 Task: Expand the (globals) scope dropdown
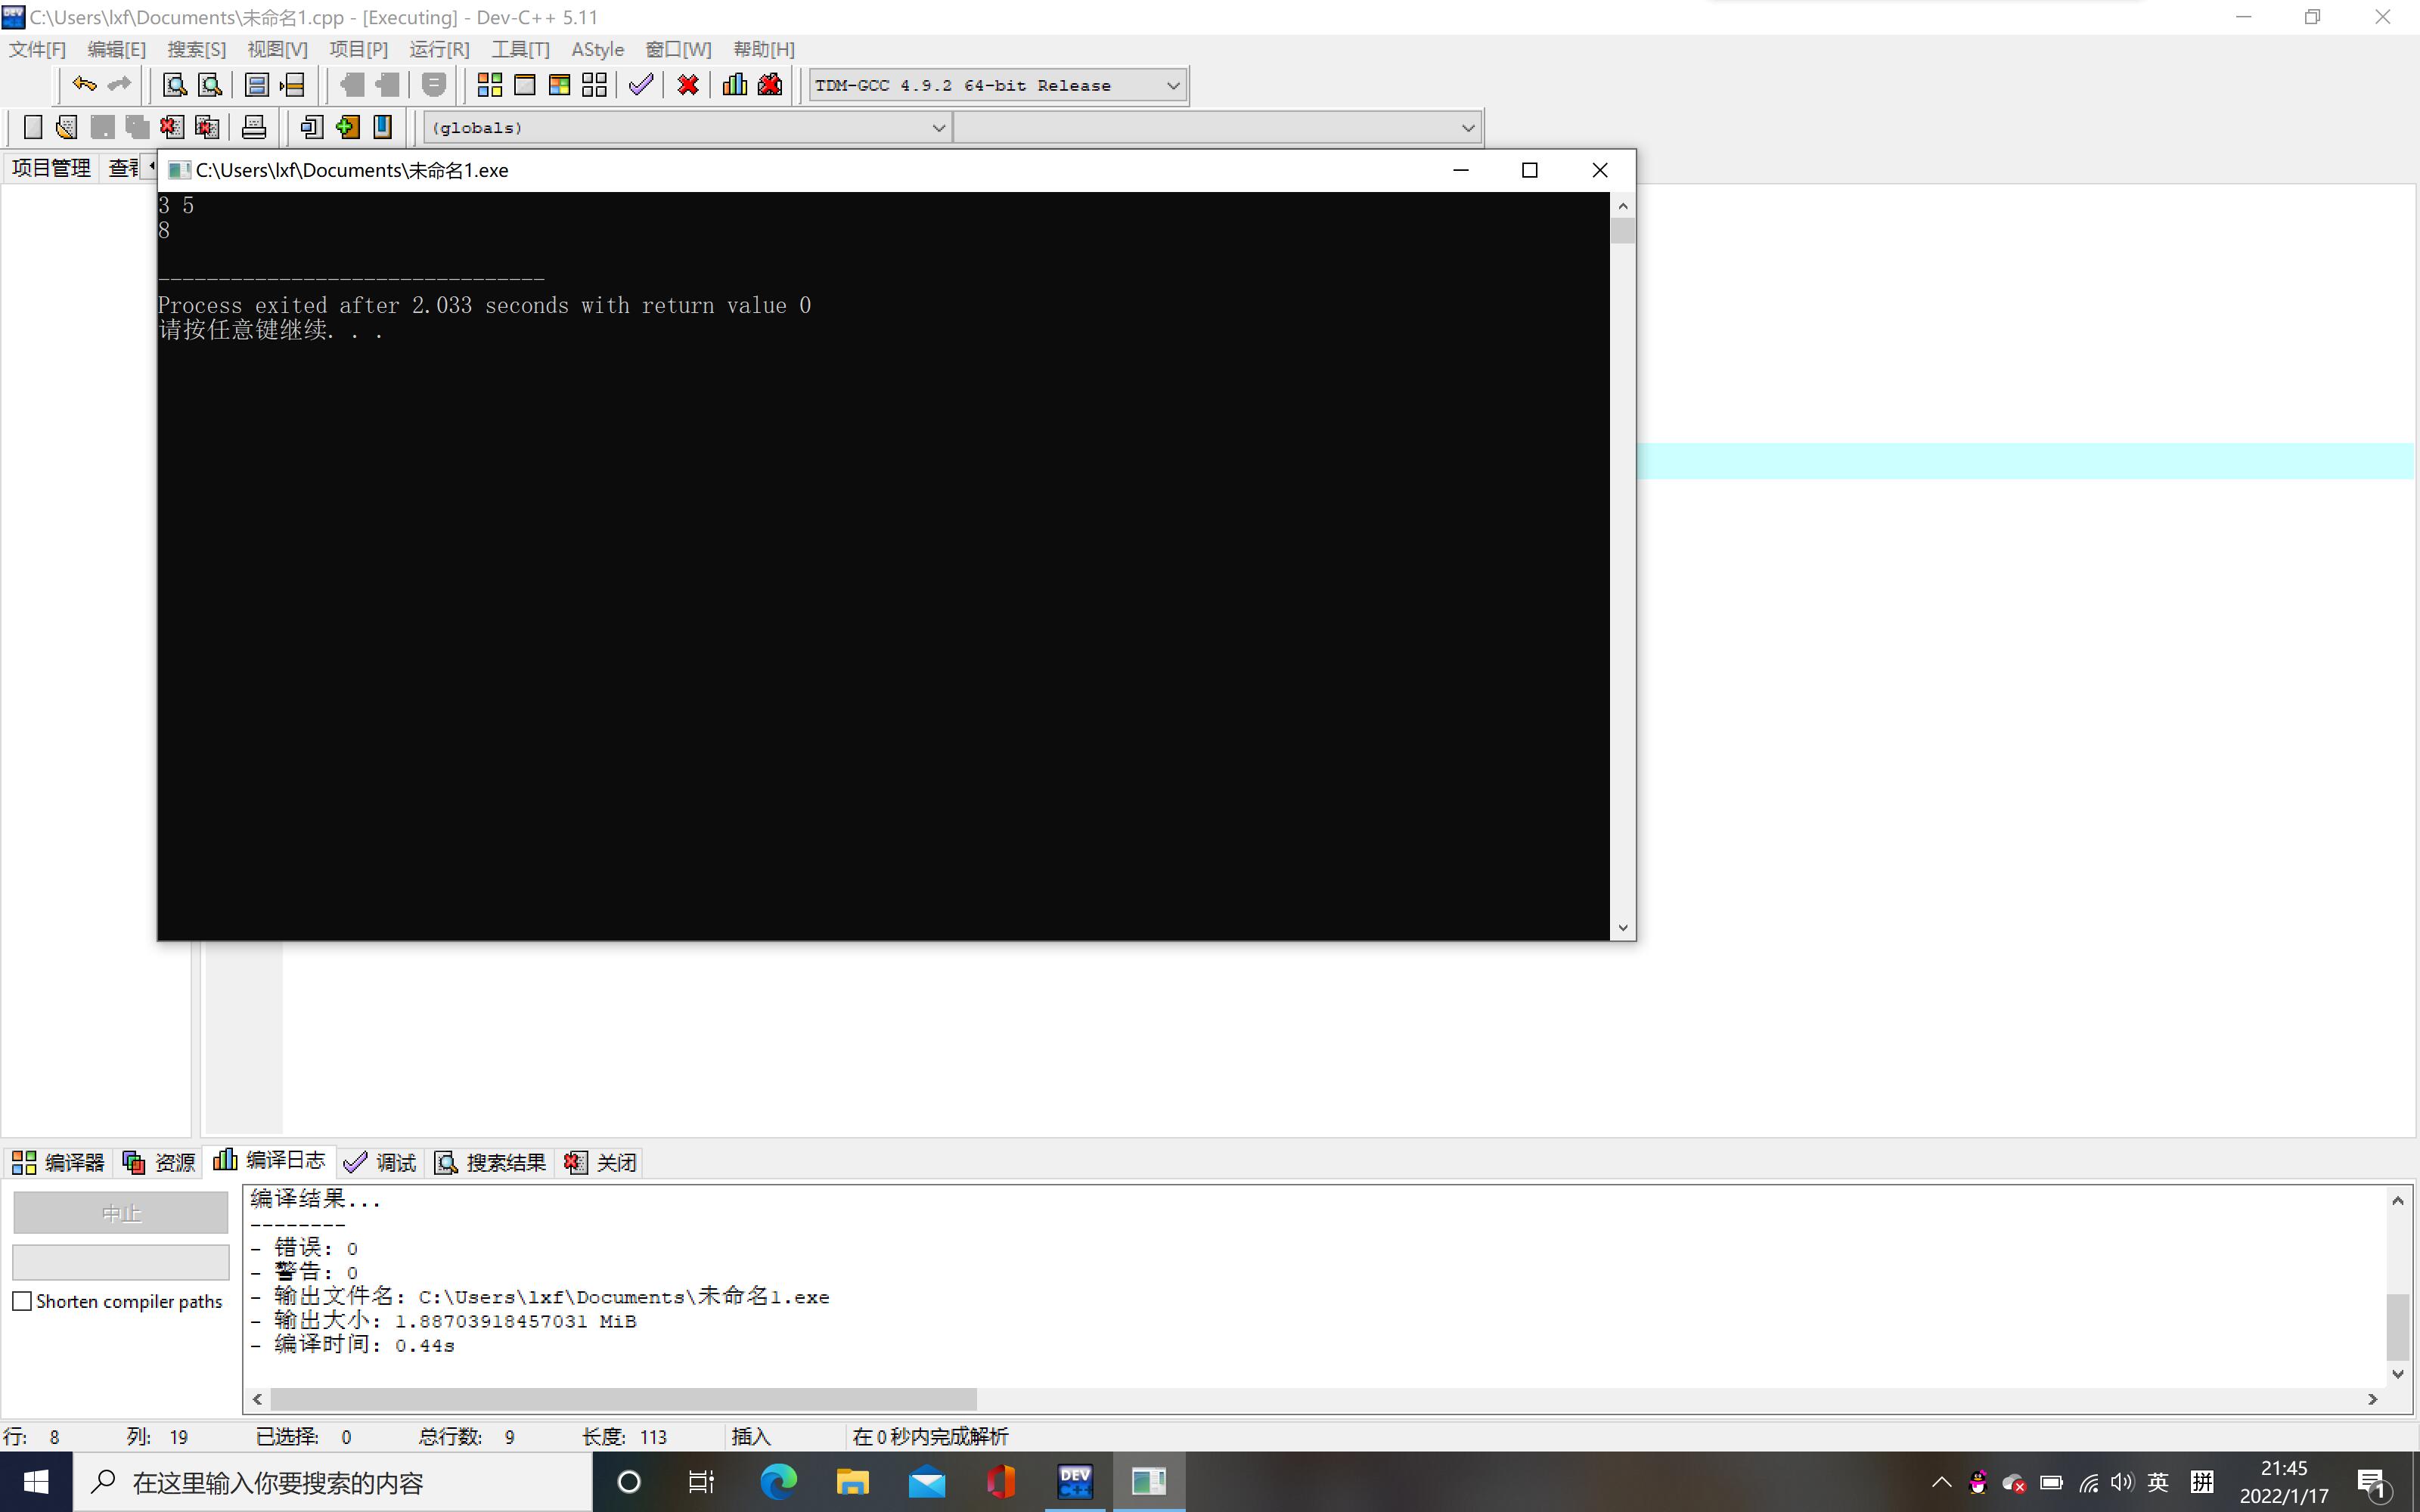(x=938, y=128)
